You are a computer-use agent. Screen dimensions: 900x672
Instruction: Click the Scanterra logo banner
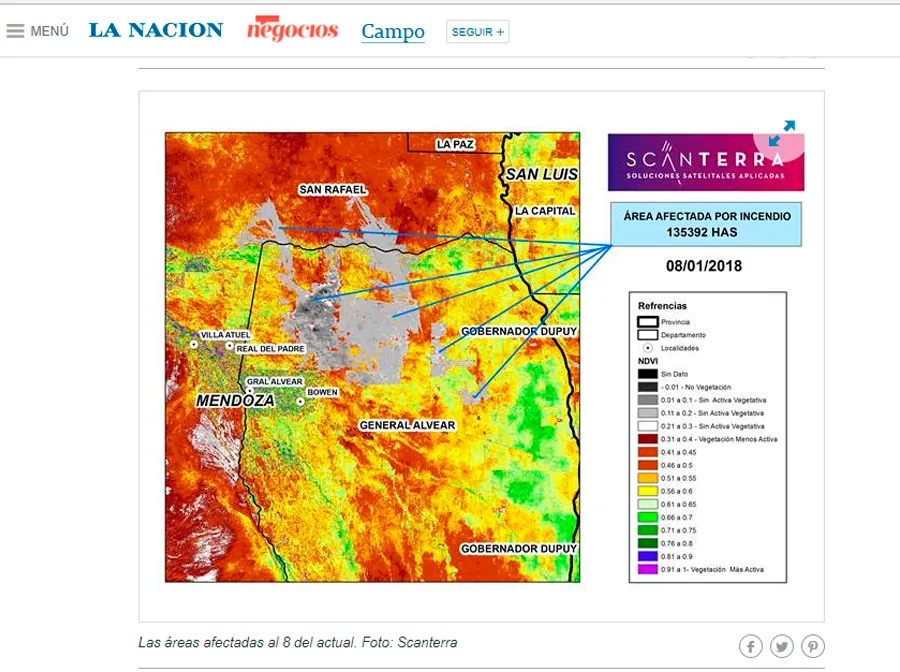pyautogui.click(x=705, y=162)
